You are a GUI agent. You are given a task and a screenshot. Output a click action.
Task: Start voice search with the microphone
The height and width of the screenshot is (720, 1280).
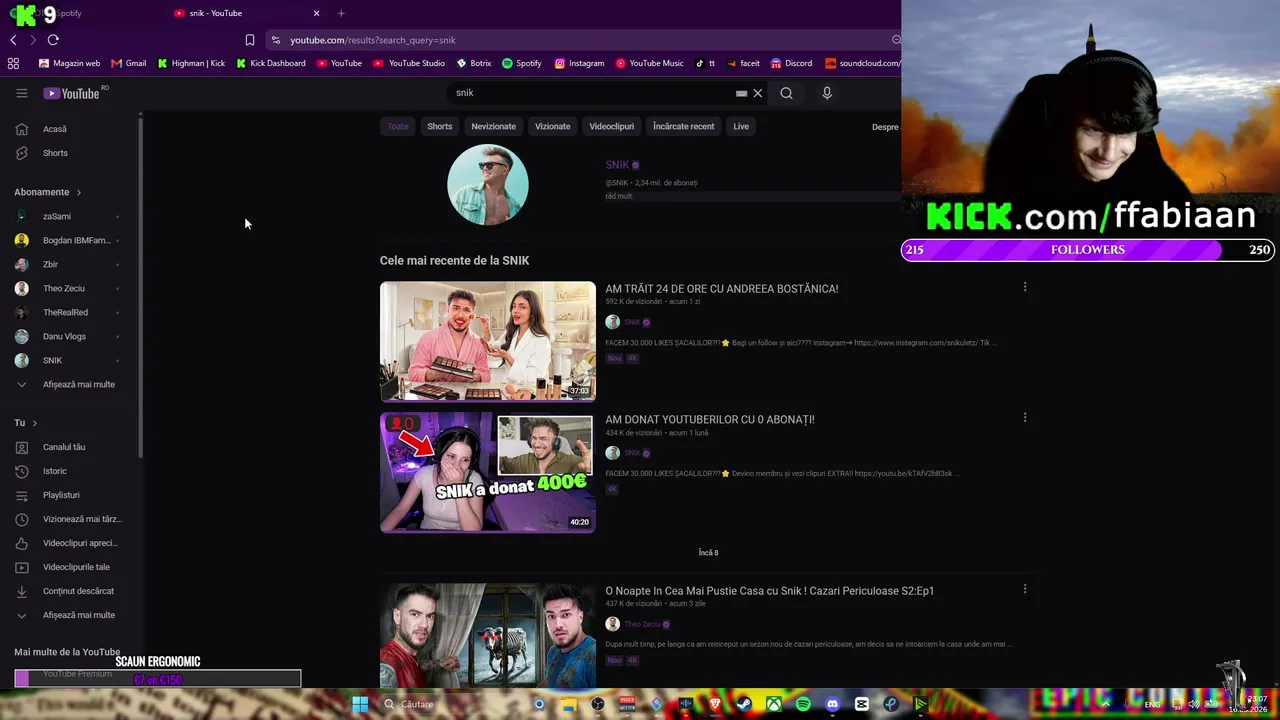827,93
